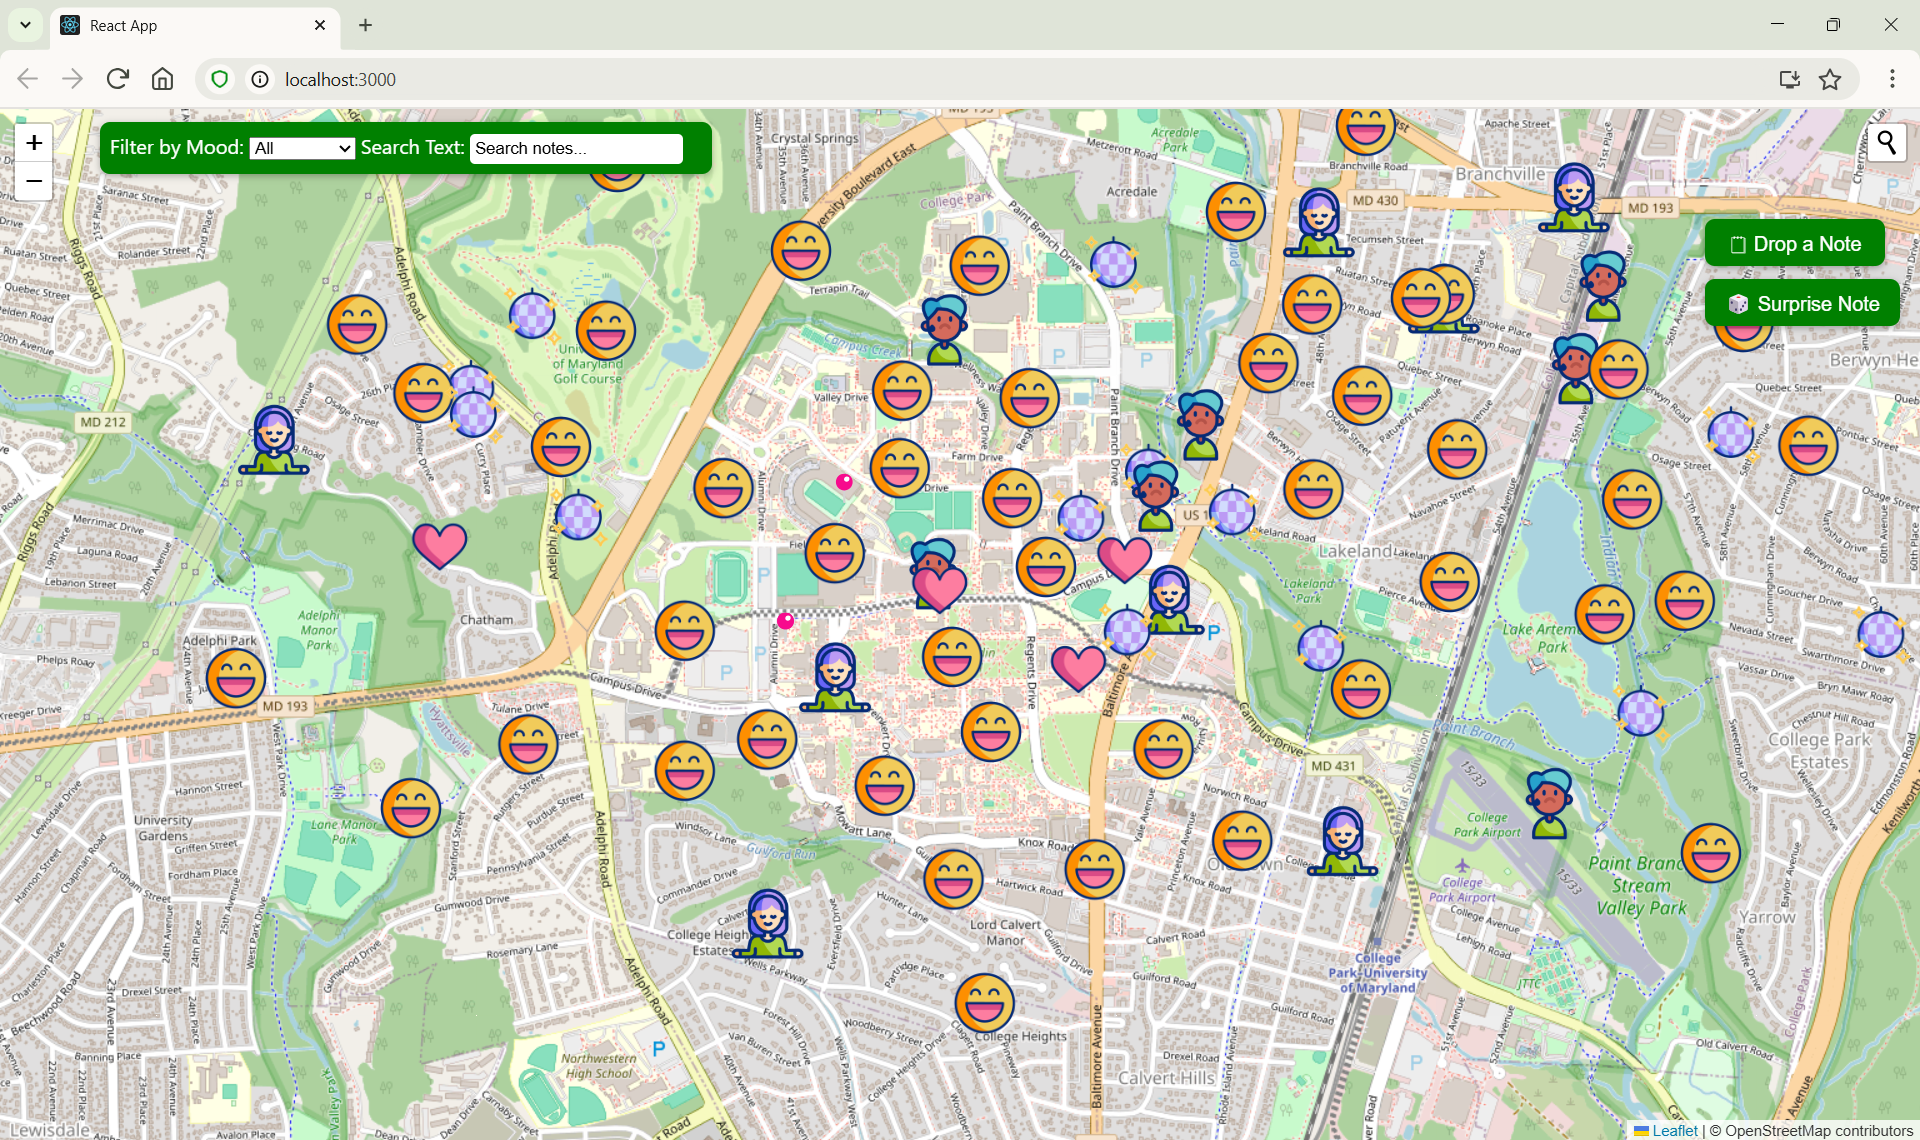Open a new browser tab
The width and height of the screenshot is (1920, 1140).
coord(365,25)
